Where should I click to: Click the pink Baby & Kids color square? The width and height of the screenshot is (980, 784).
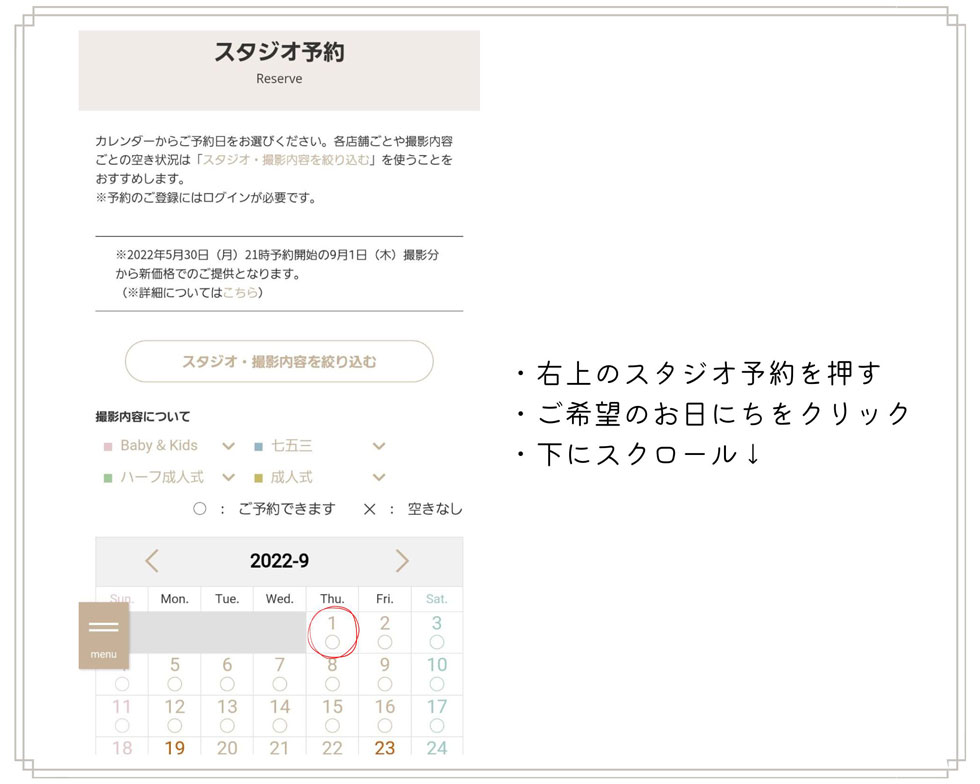(108, 447)
